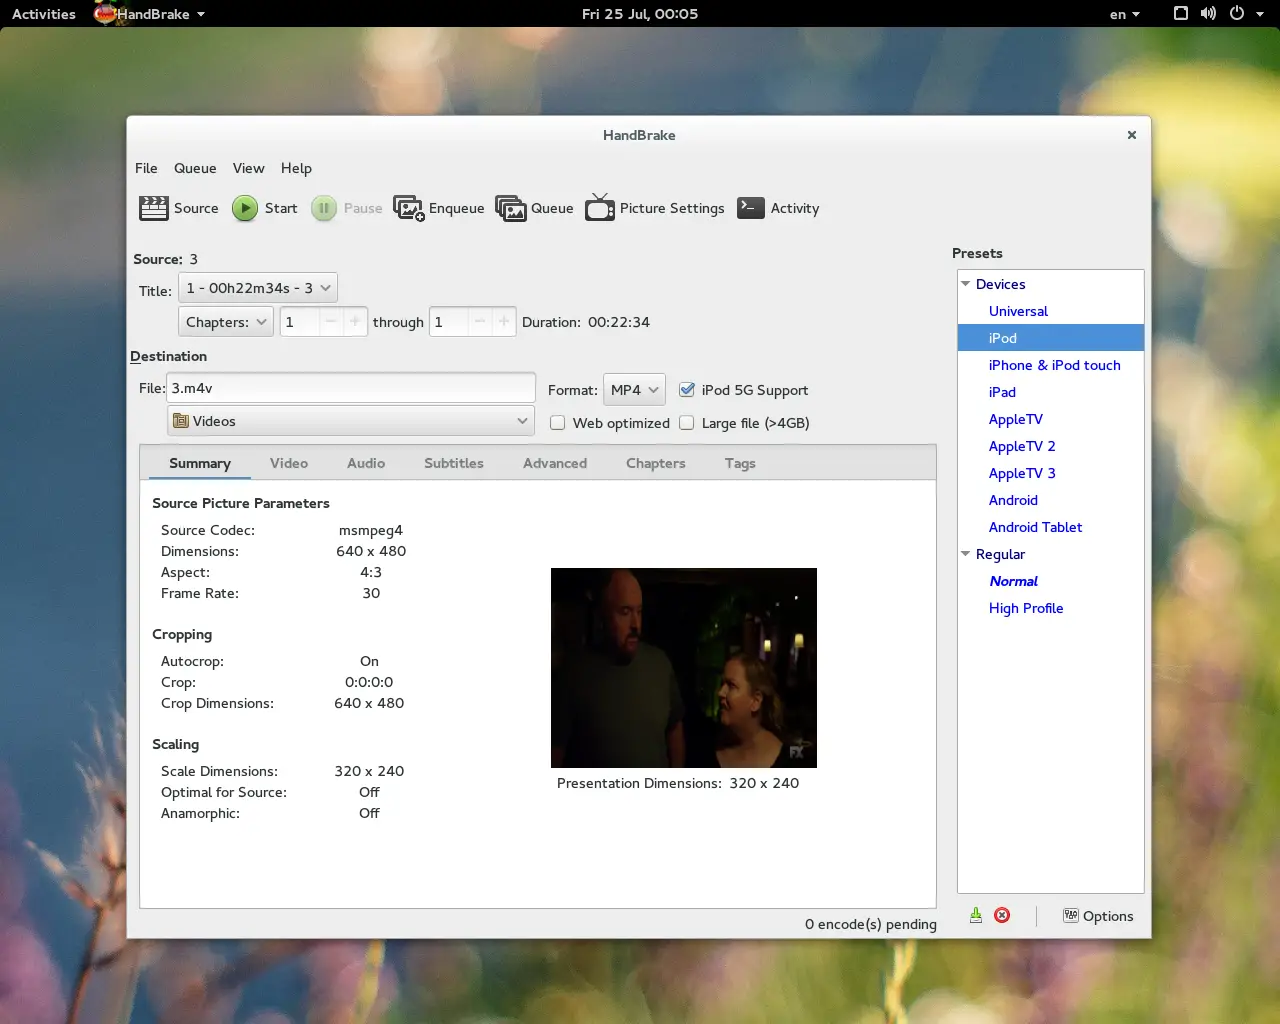Open the Help menu
The image size is (1280, 1024).
click(296, 168)
